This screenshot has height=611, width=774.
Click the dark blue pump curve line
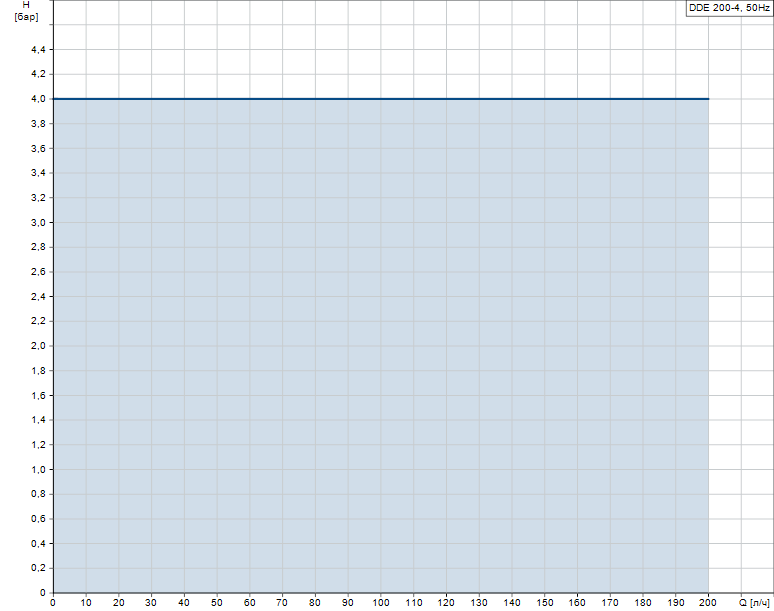click(380, 99)
